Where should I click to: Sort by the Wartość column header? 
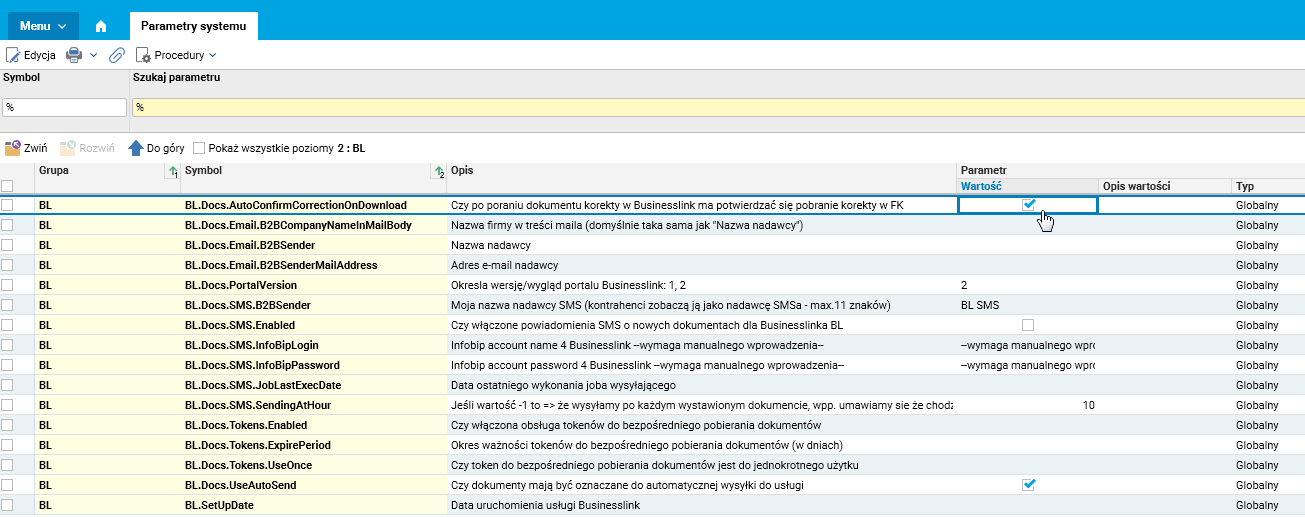click(982, 186)
